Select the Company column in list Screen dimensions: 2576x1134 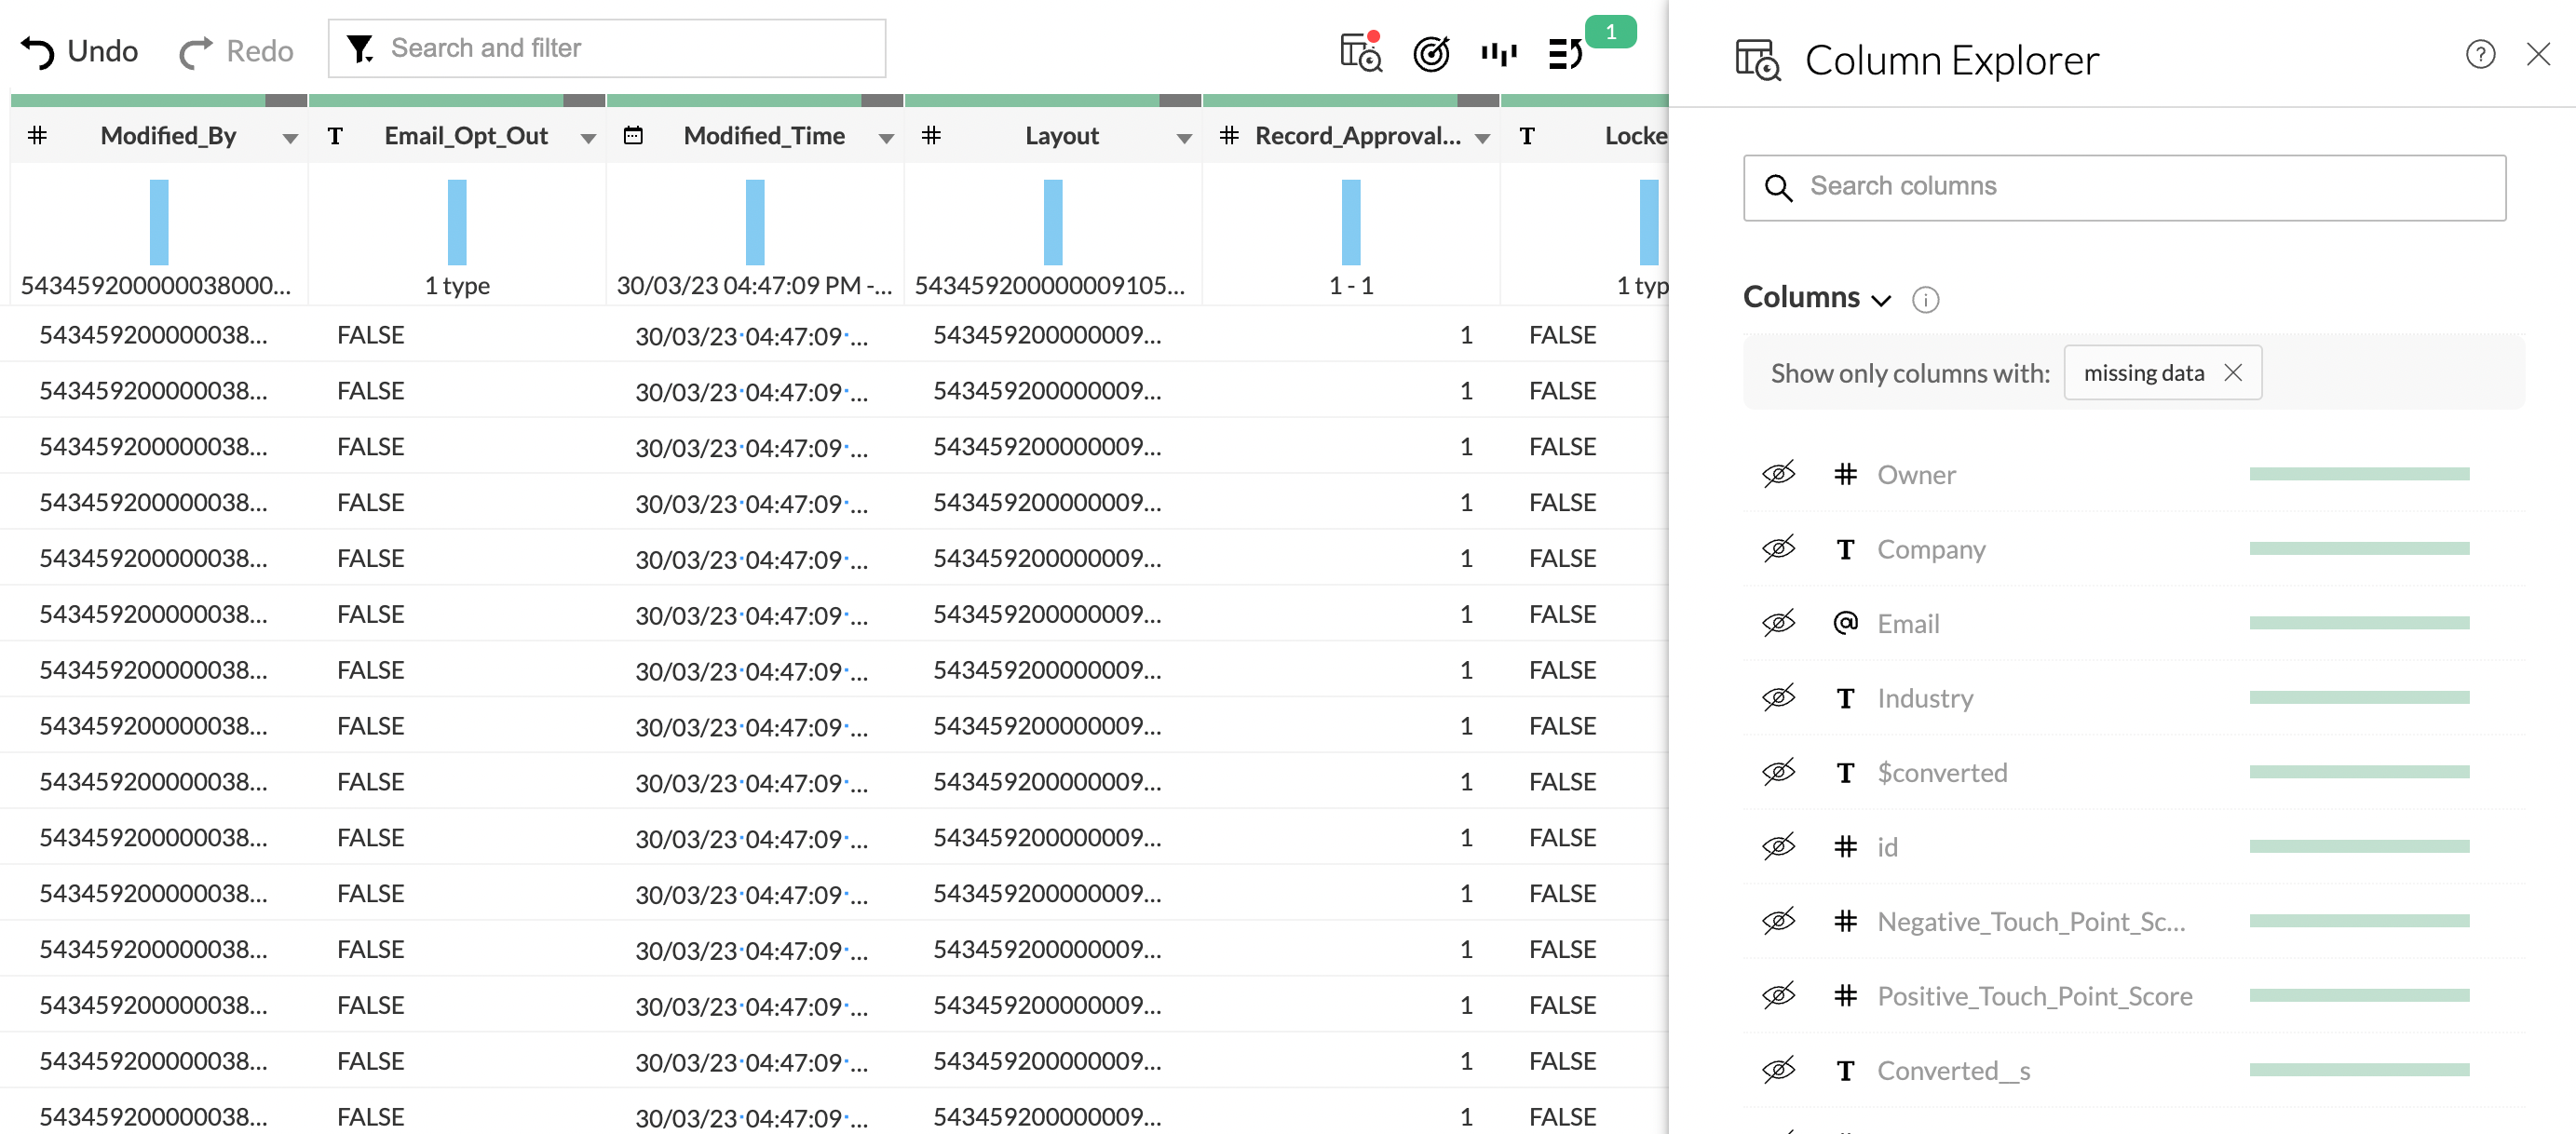tap(1931, 549)
